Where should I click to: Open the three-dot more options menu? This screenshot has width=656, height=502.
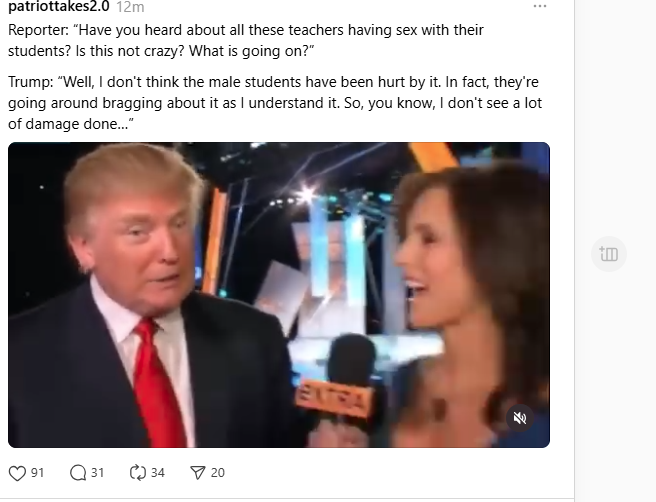coord(540,6)
